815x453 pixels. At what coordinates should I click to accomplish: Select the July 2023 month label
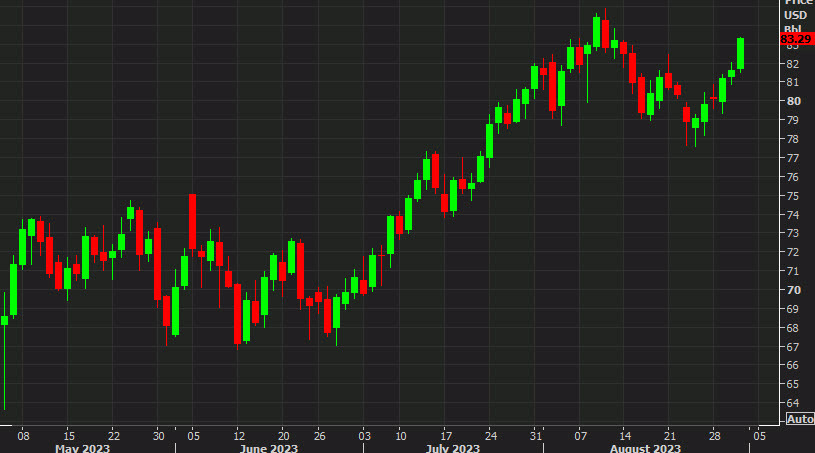pos(452,448)
